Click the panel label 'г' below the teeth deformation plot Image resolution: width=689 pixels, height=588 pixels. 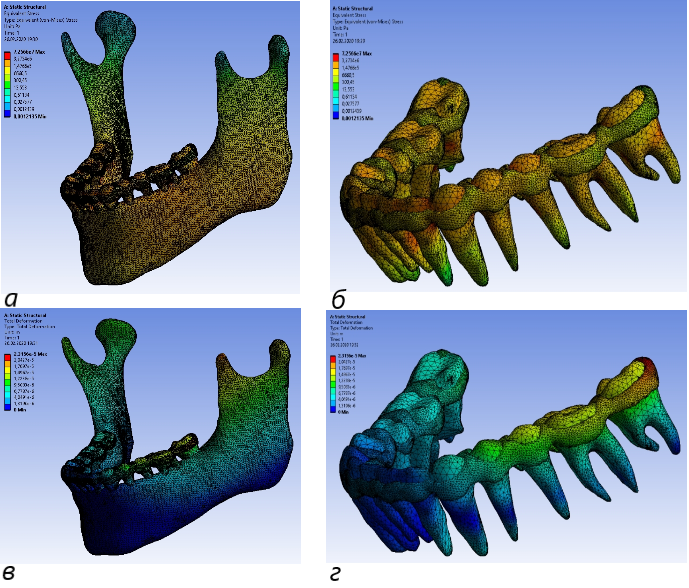[x=338, y=573]
